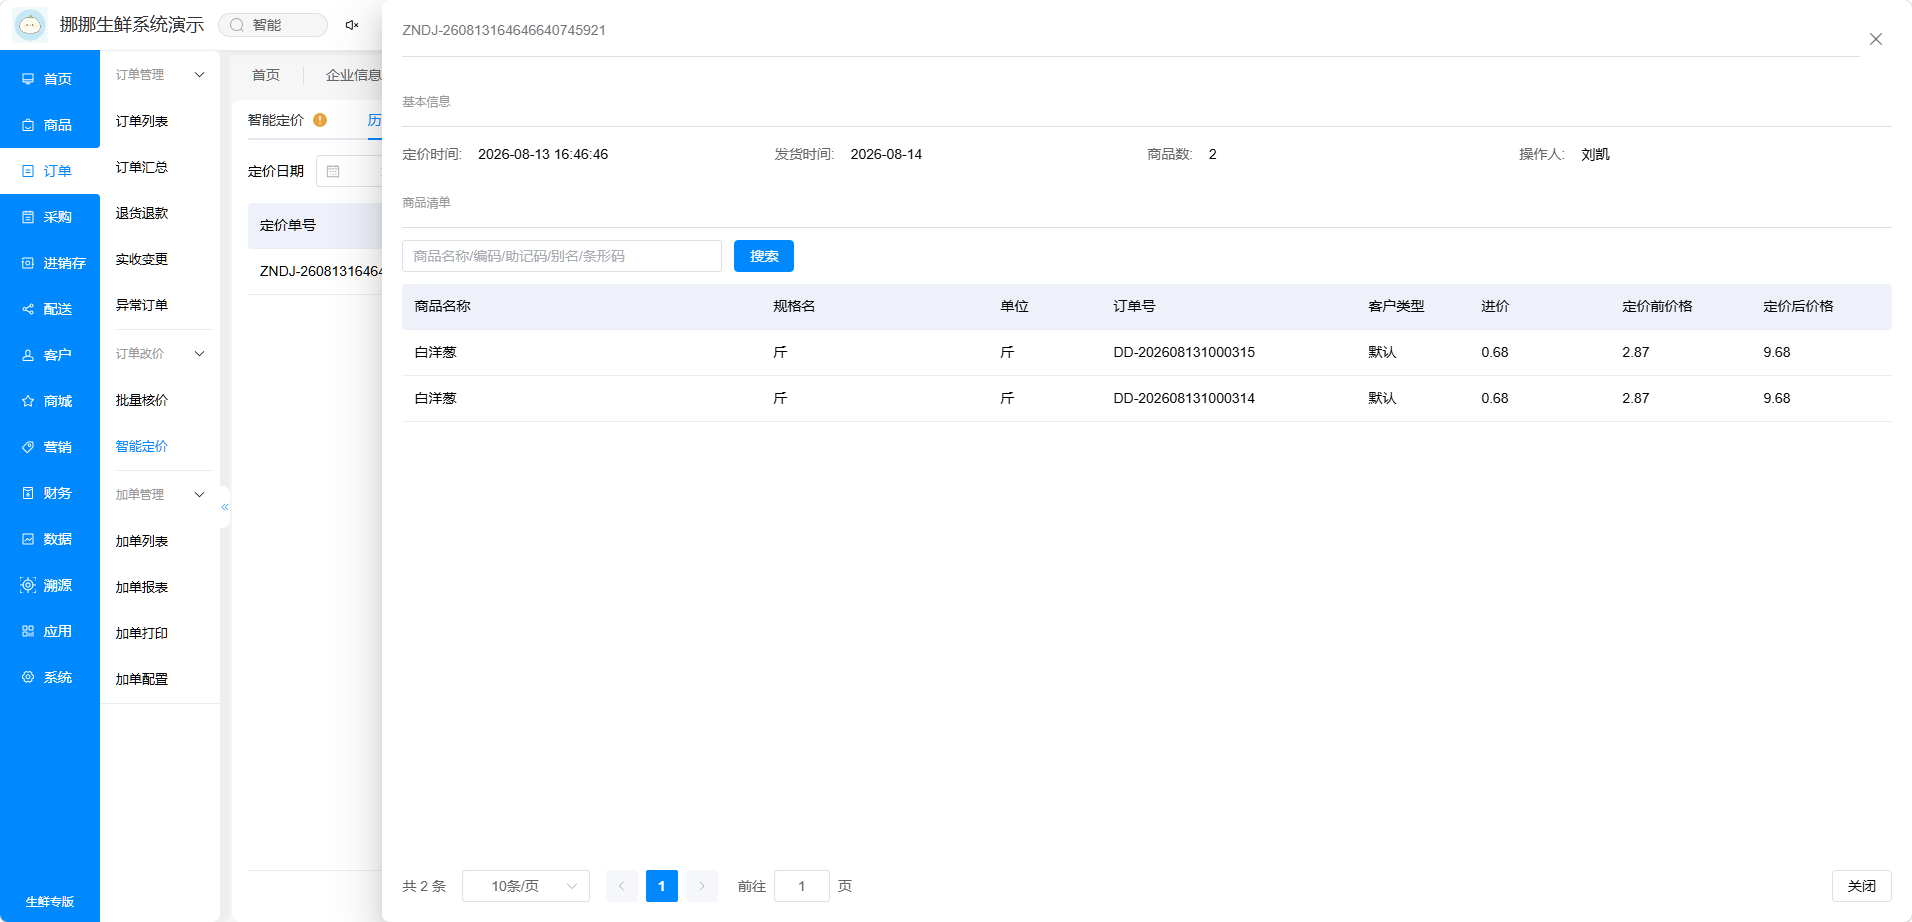Open the 应用 sidebar module

(49, 631)
